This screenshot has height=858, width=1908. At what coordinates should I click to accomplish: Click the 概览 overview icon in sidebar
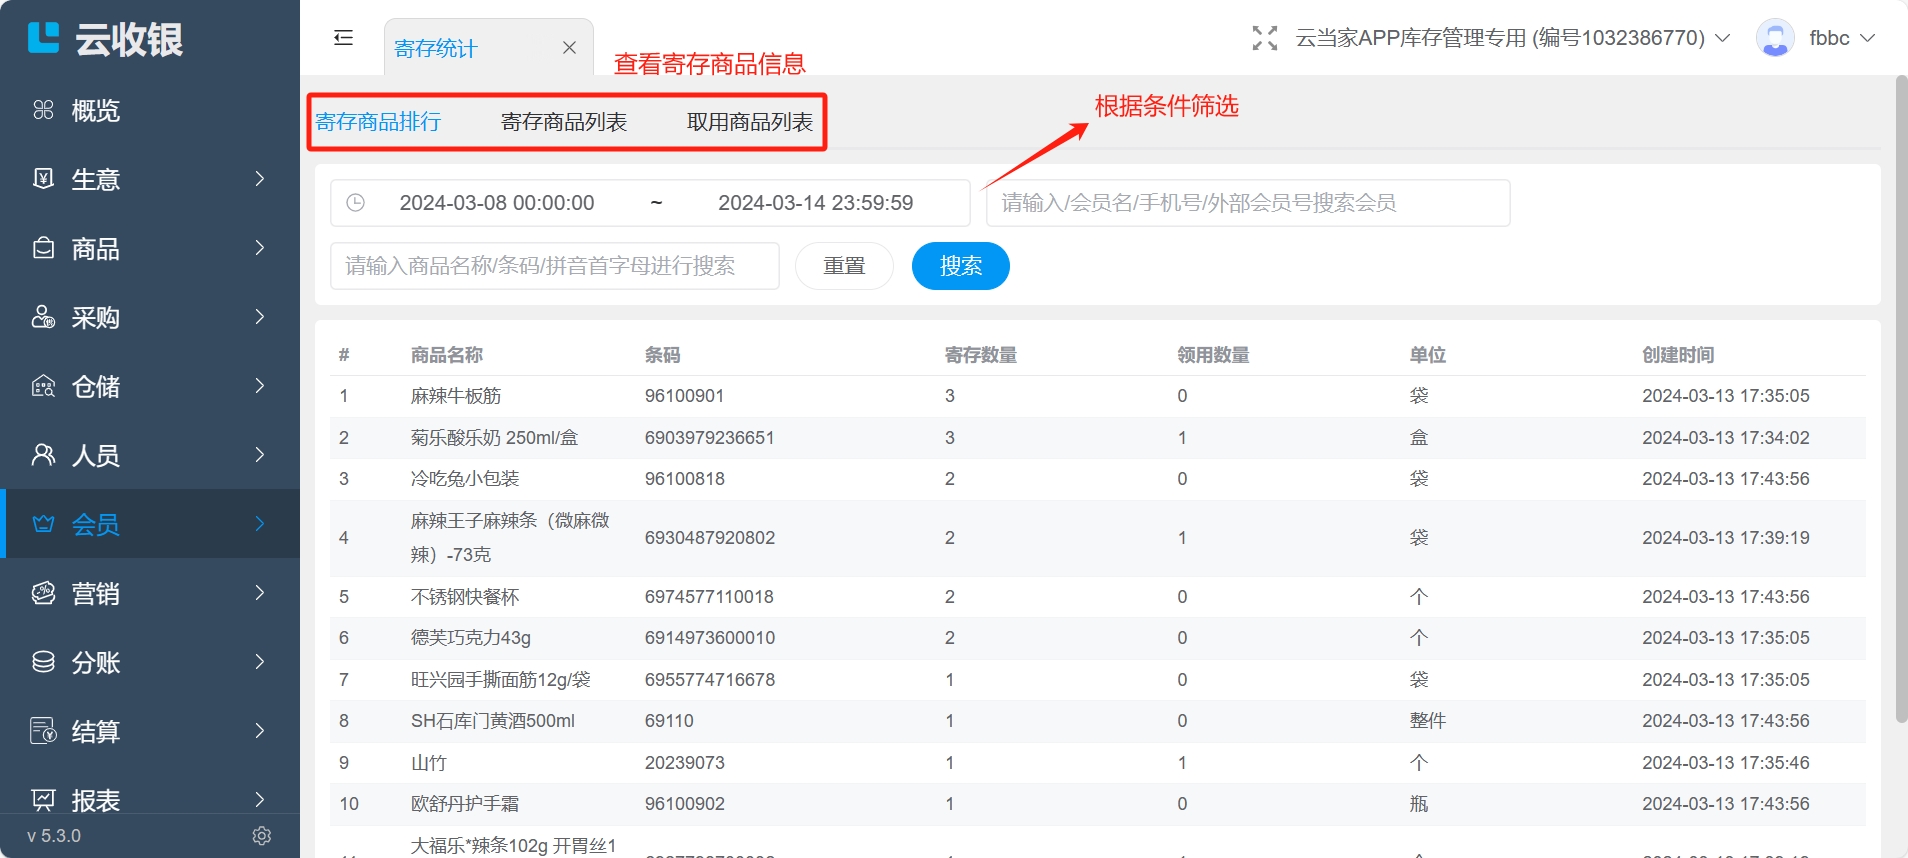(x=43, y=110)
